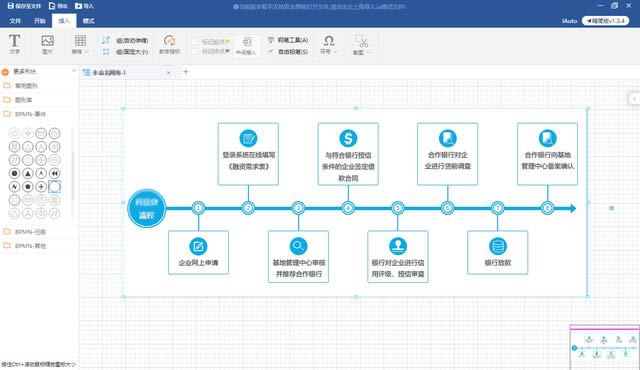This screenshot has height=370, width=640.
Task: Click the 导入 import button in title bar
Action: click(x=84, y=6)
